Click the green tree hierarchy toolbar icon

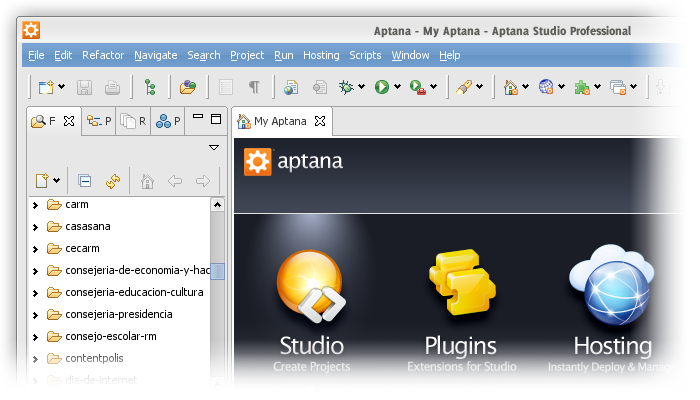[x=150, y=87]
